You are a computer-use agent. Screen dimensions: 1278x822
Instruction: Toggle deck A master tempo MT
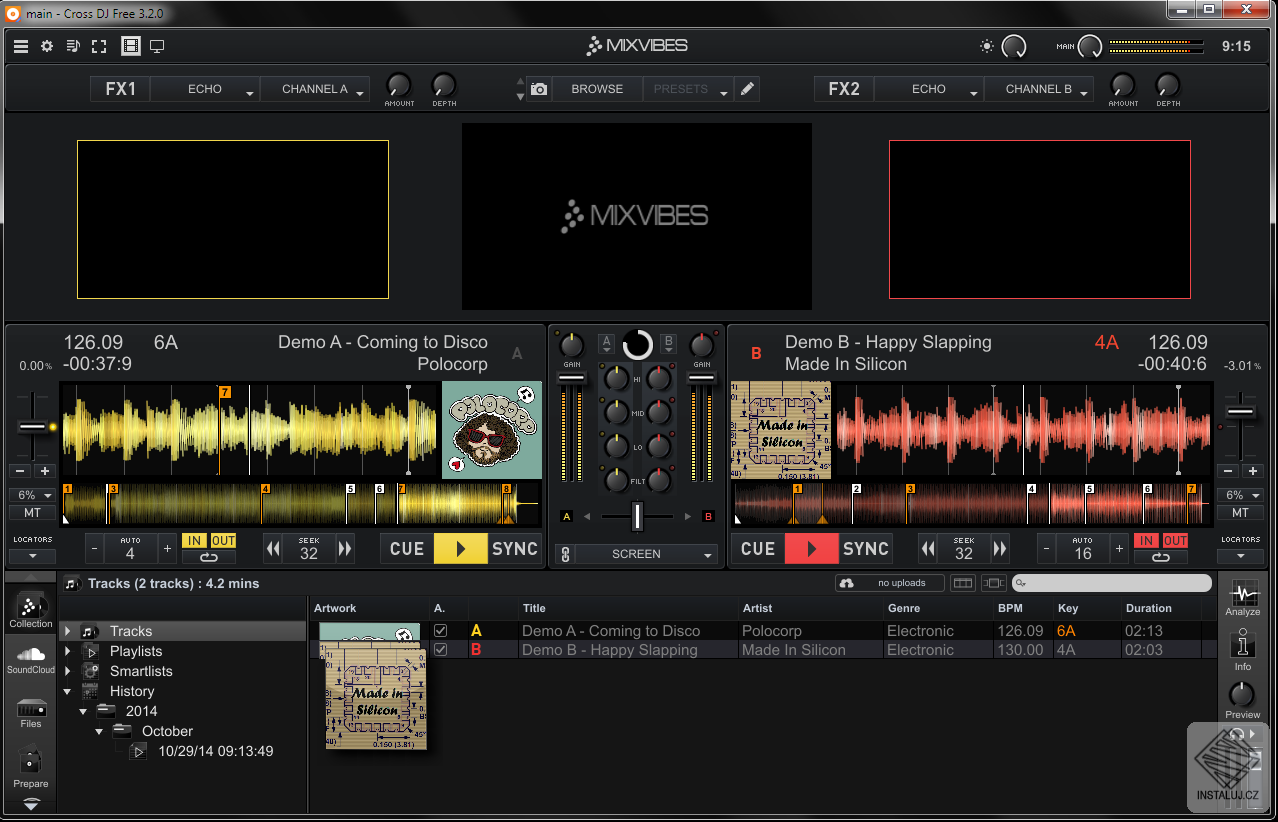click(x=32, y=513)
